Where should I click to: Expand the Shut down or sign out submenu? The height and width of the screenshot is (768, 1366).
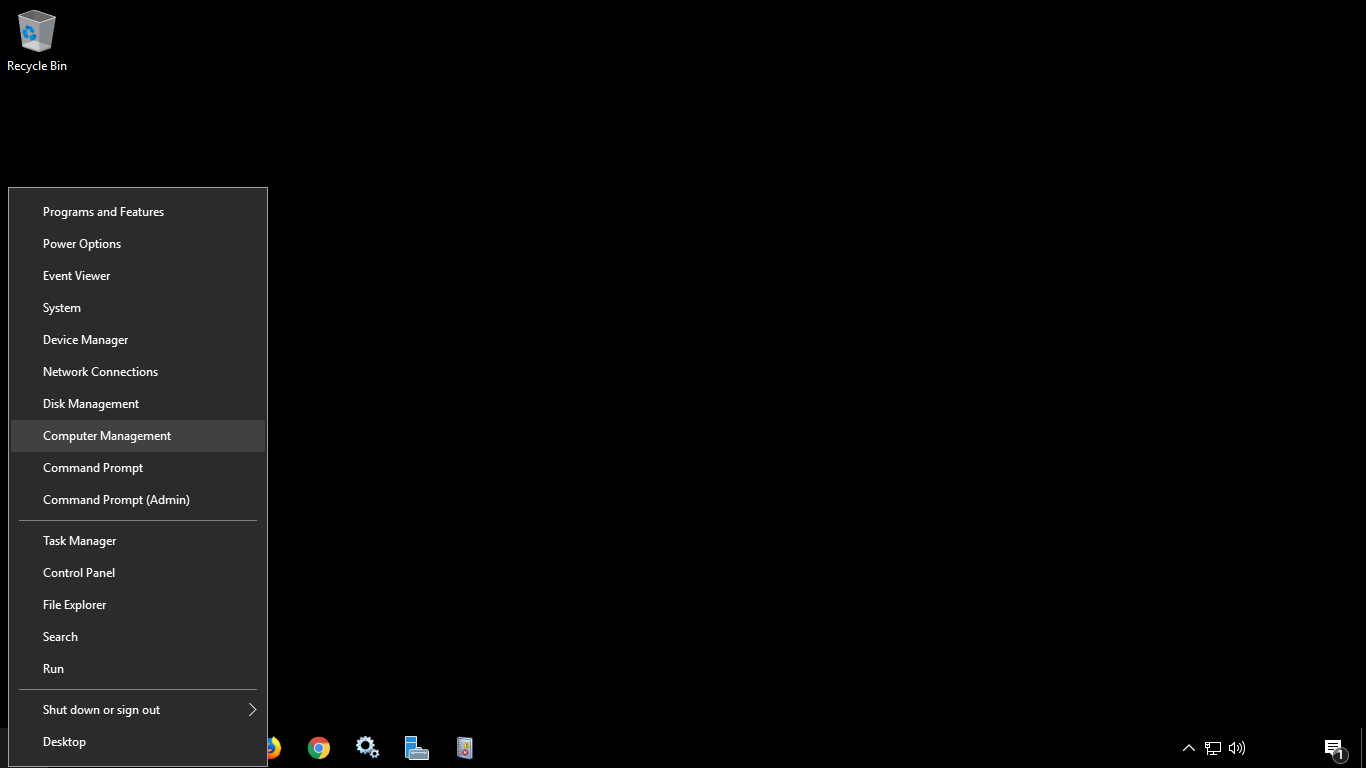(x=101, y=709)
